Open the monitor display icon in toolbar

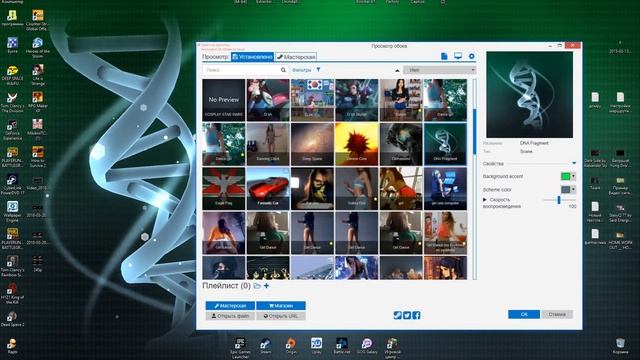(x=458, y=56)
